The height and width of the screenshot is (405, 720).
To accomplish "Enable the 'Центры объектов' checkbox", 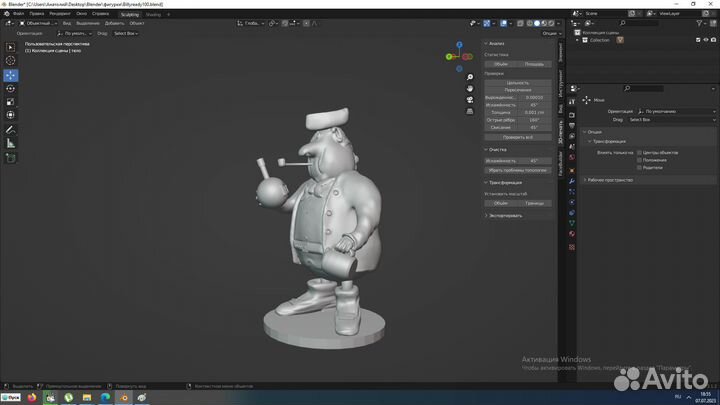I will click(639, 152).
